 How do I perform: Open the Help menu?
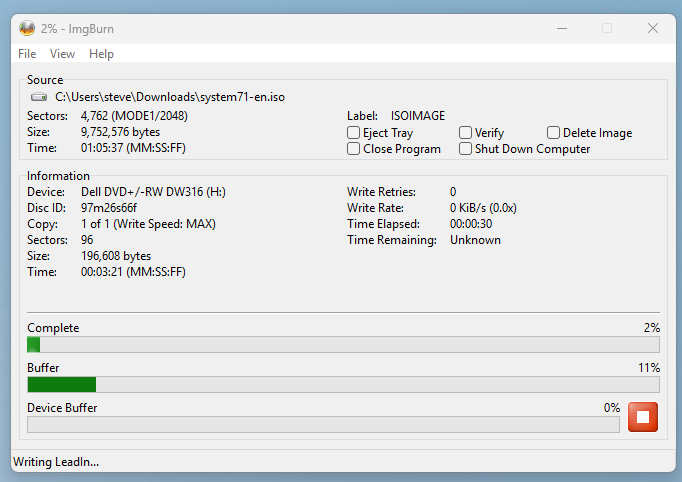click(101, 54)
